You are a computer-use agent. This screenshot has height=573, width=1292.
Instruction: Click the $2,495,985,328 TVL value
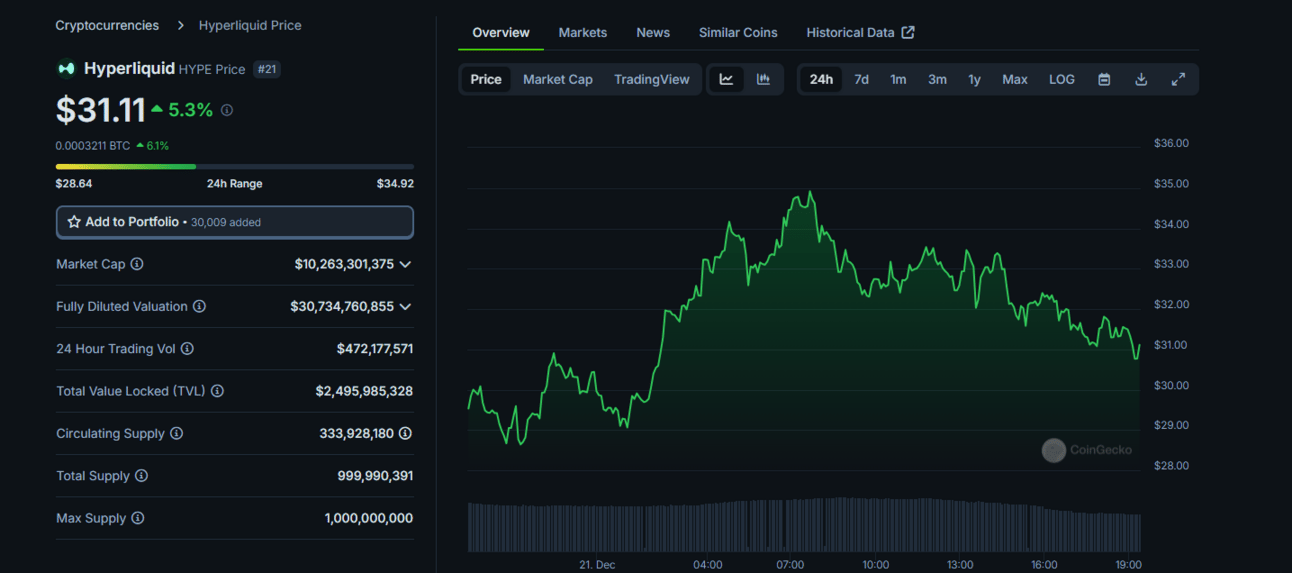pyautogui.click(x=364, y=391)
